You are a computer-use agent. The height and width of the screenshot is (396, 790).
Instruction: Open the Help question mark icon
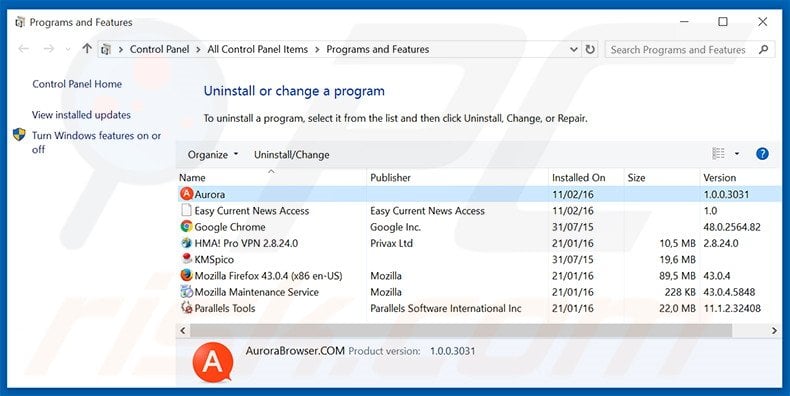point(762,154)
